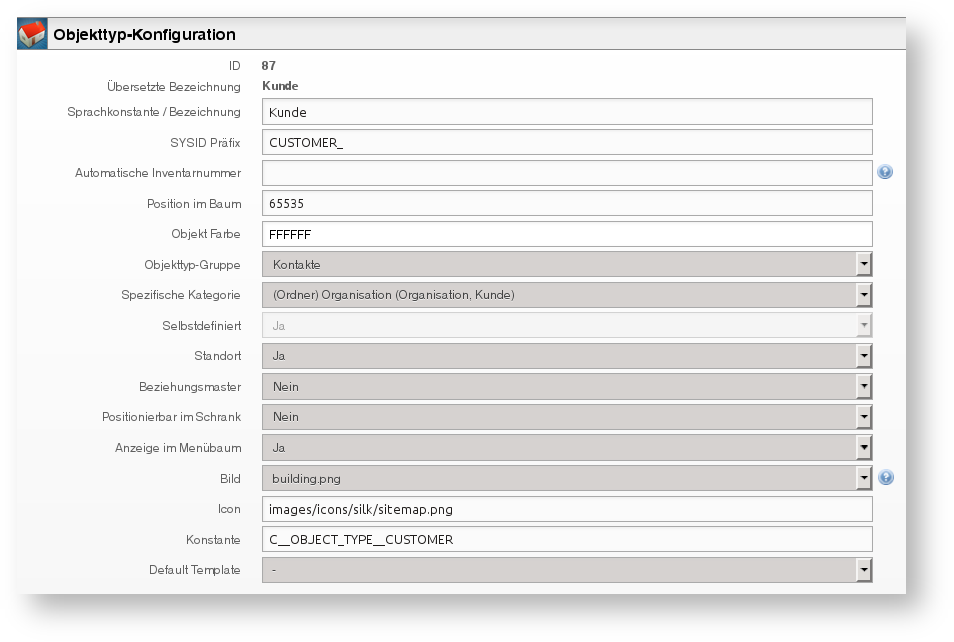This screenshot has width=954, height=642.
Task: Open the Beziehungsmaster dropdown
Action: point(567,386)
